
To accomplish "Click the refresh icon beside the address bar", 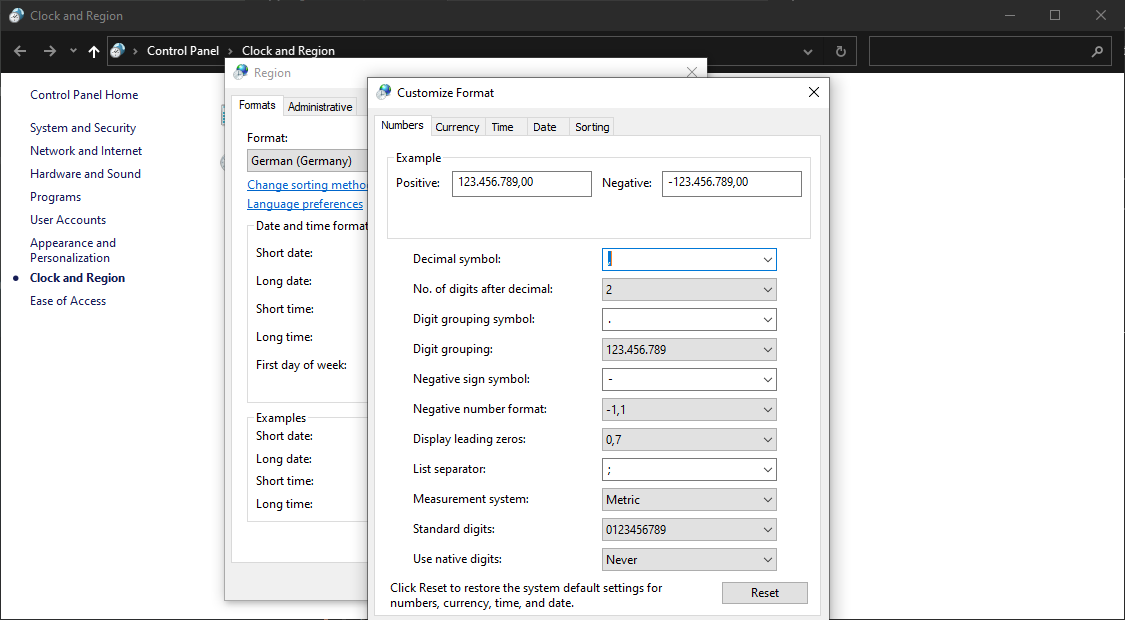I will (840, 51).
